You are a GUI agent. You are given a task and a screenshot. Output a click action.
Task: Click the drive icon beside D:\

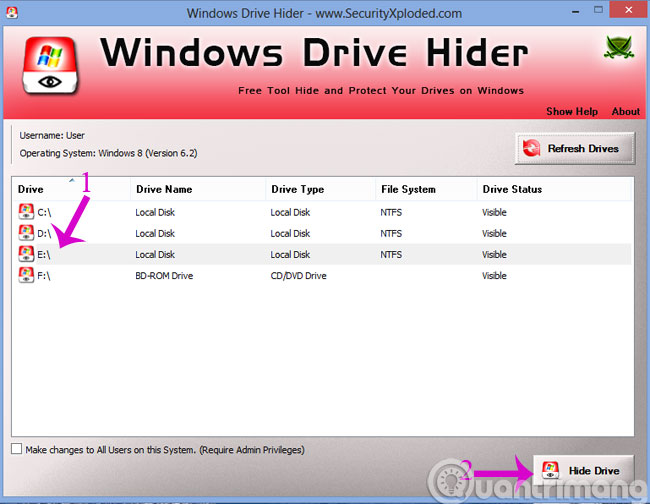26,233
